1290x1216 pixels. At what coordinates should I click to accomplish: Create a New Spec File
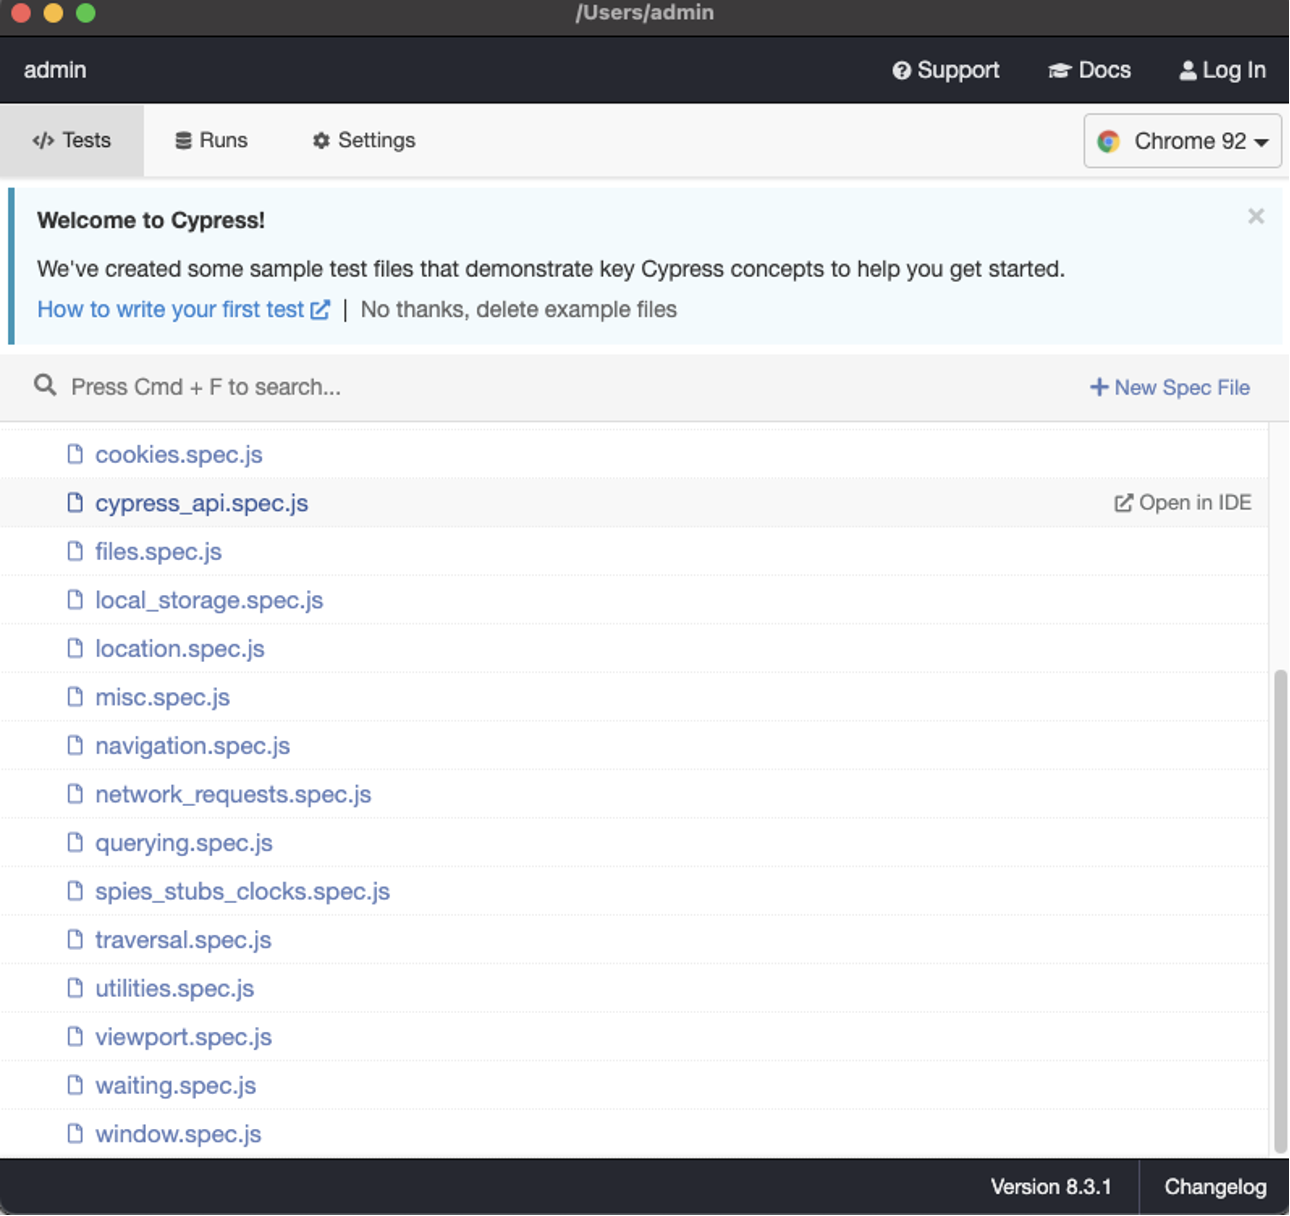(x=1169, y=387)
